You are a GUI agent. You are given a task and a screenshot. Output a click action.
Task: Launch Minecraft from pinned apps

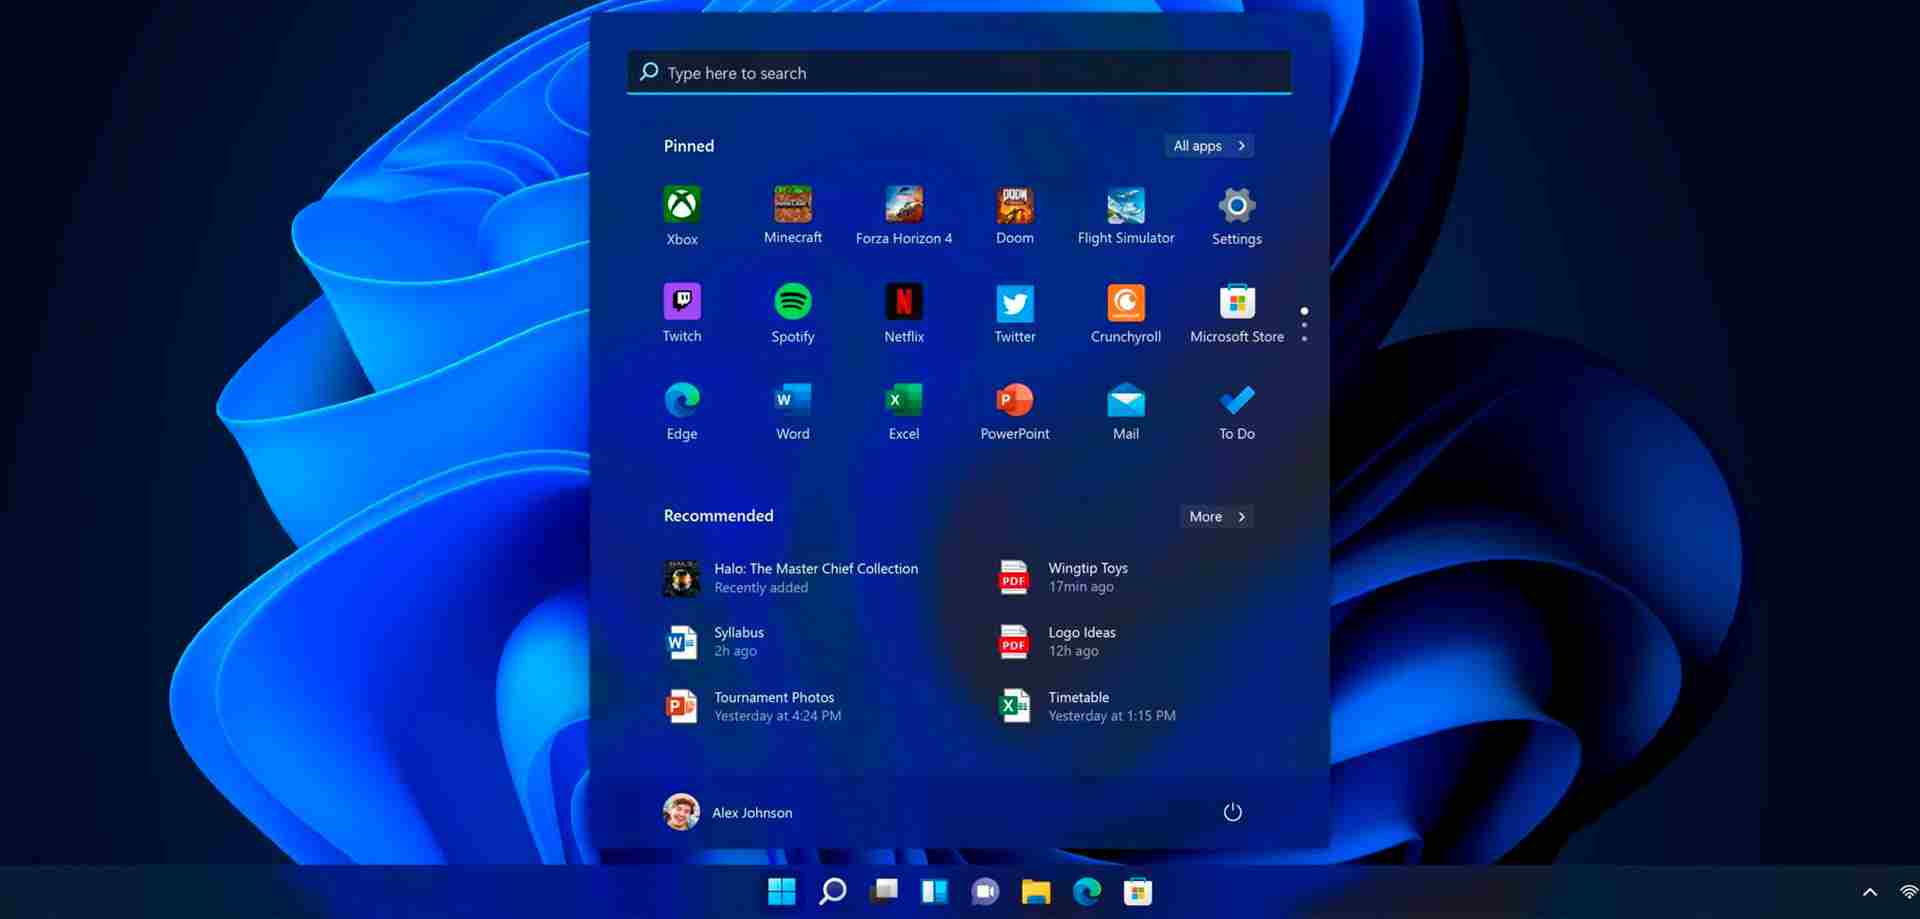point(793,215)
